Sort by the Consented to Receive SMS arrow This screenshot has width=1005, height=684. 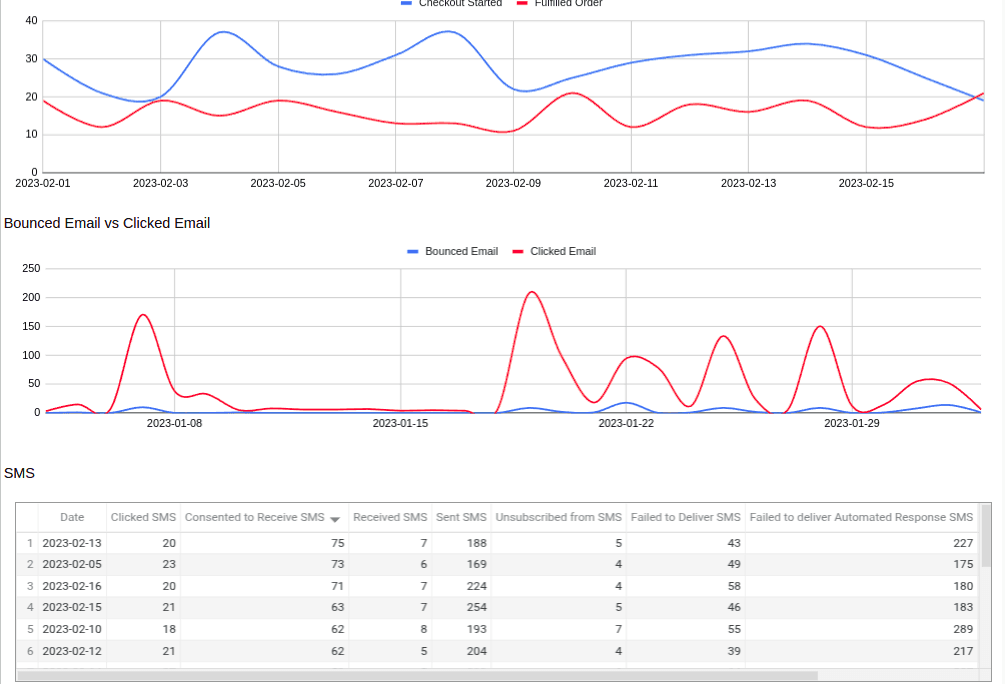(335, 519)
